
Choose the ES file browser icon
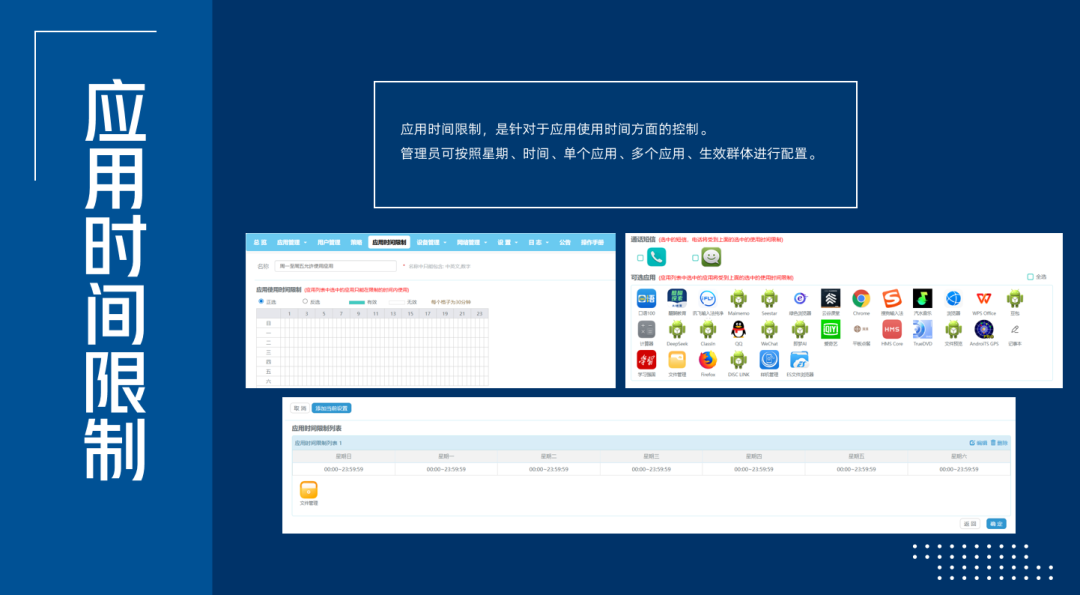(799, 360)
